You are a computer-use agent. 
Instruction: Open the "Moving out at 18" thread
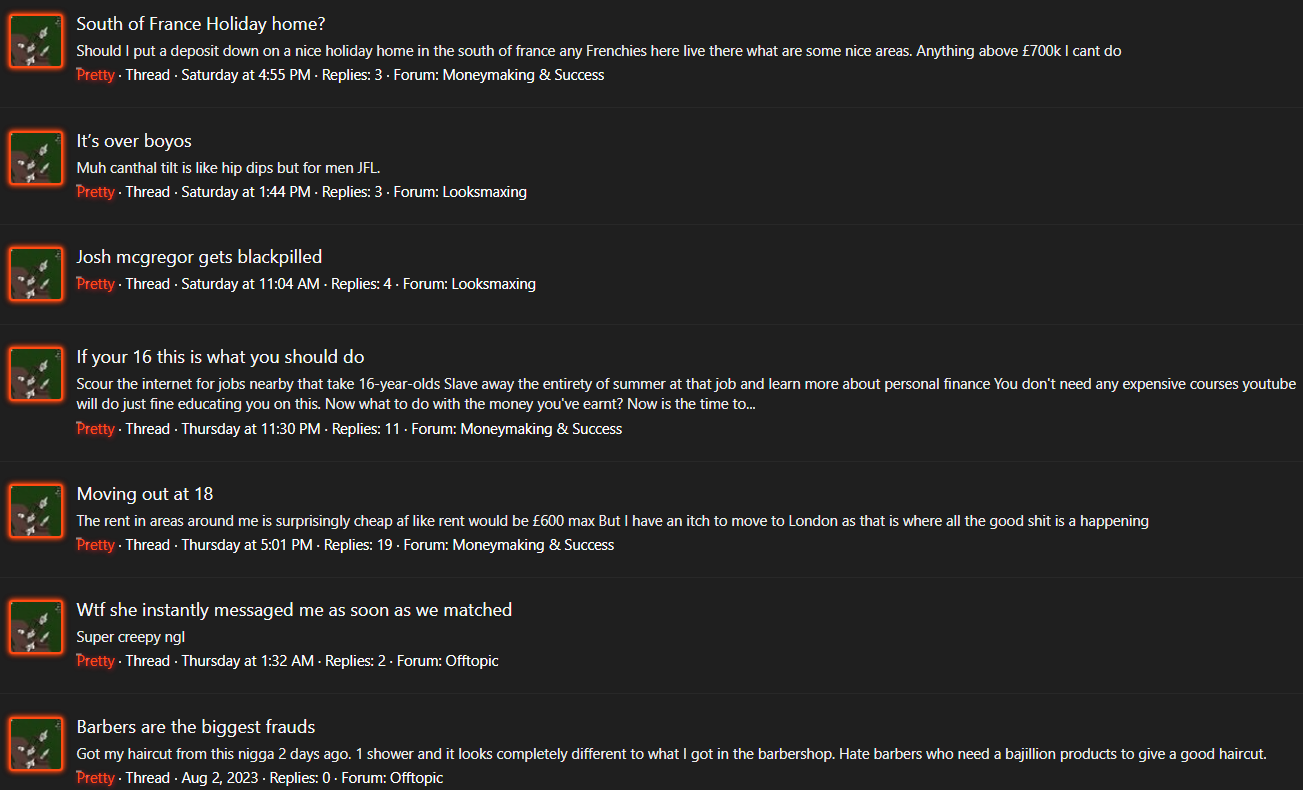145,494
